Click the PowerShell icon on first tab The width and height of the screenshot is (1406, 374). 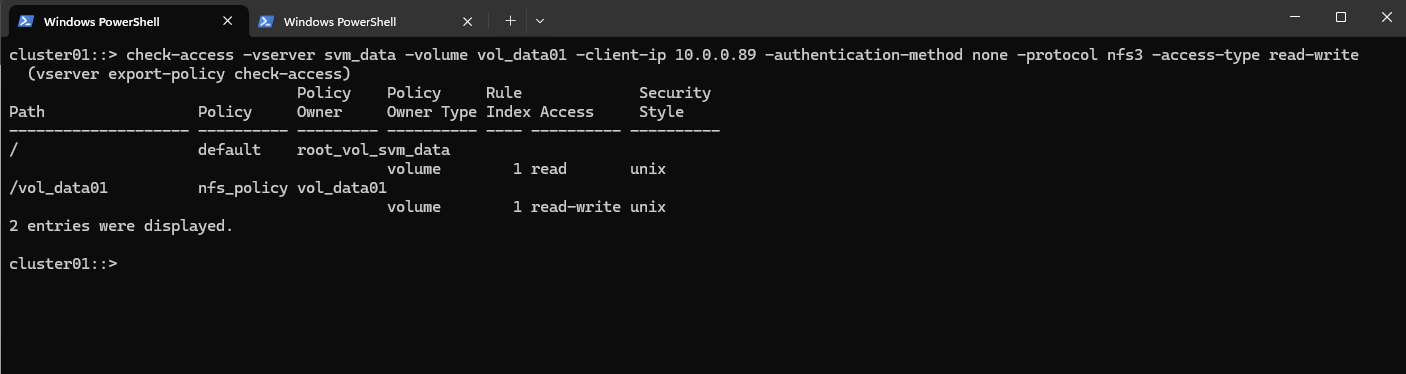click(26, 21)
